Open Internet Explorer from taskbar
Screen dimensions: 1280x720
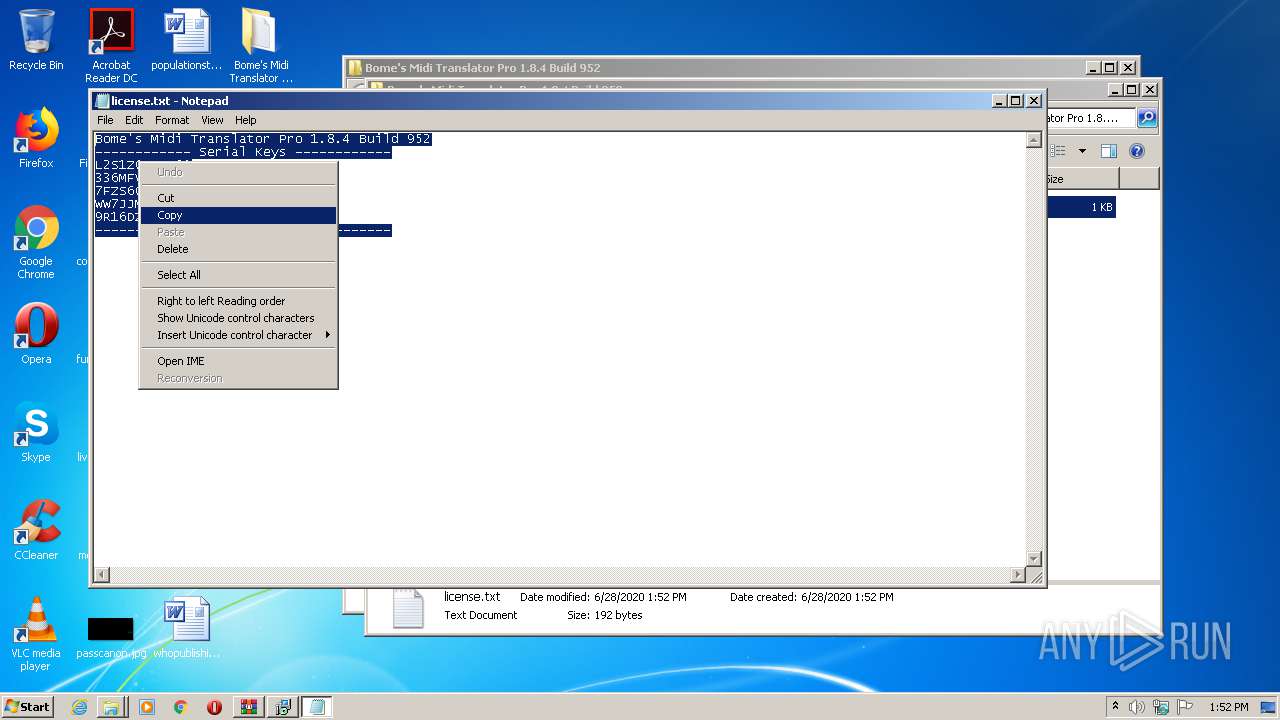pyautogui.click(x=79, y=707)
